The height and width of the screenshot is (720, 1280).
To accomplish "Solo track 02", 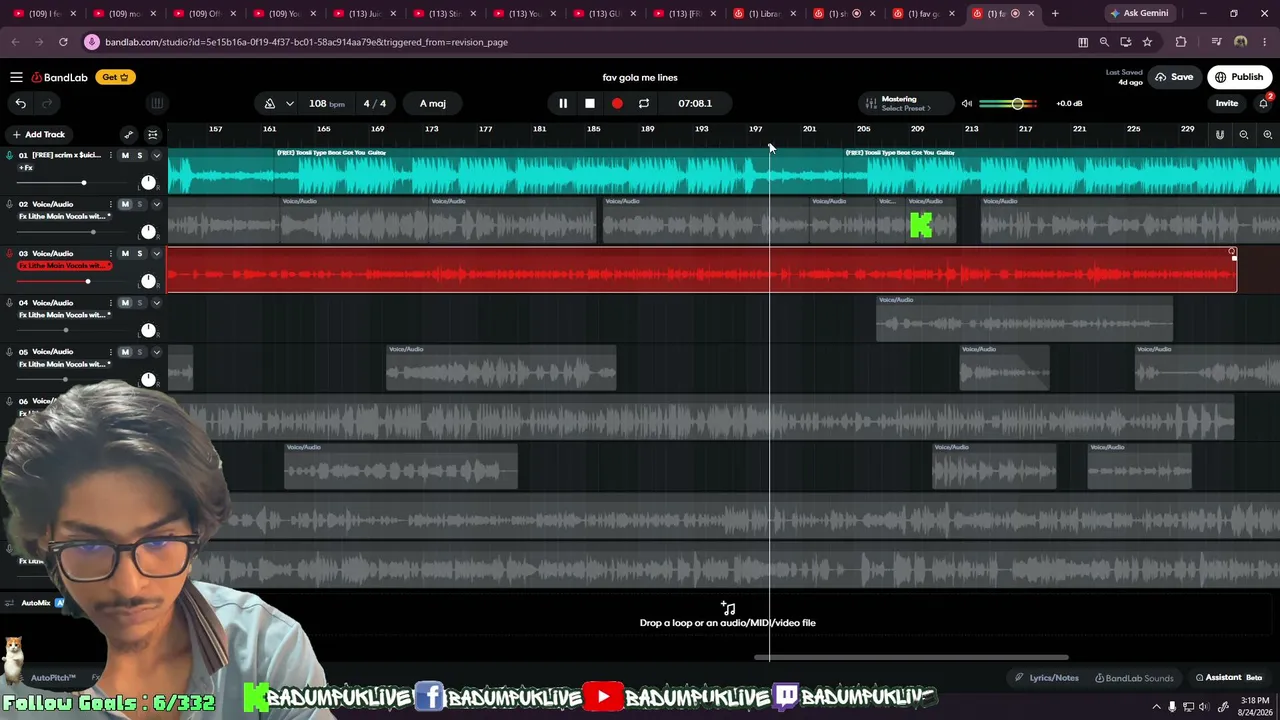I will coord(140,204).
